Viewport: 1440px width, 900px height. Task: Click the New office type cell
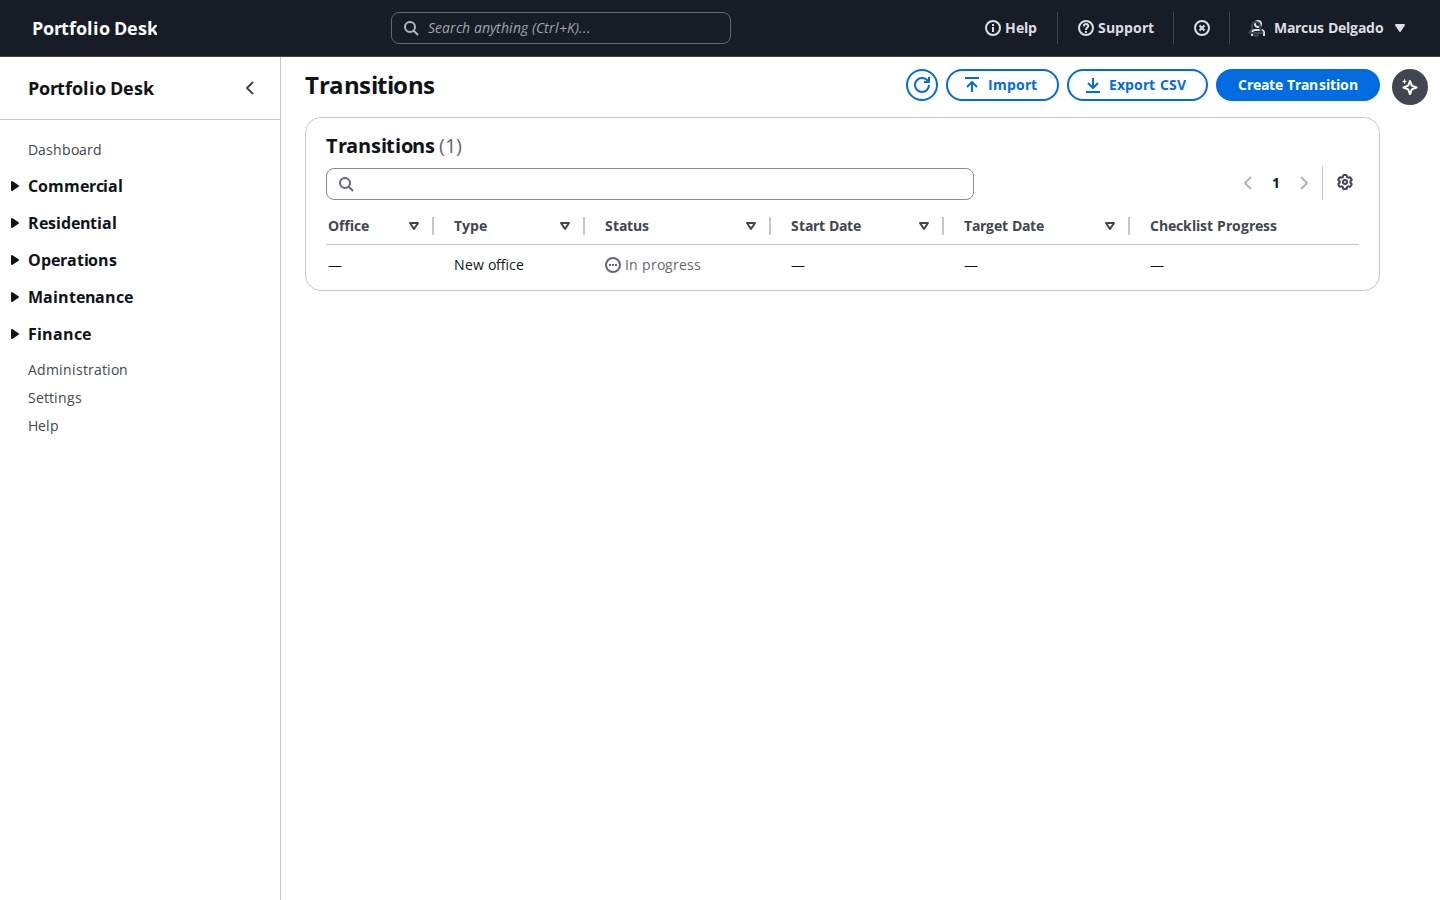[489, 265]
